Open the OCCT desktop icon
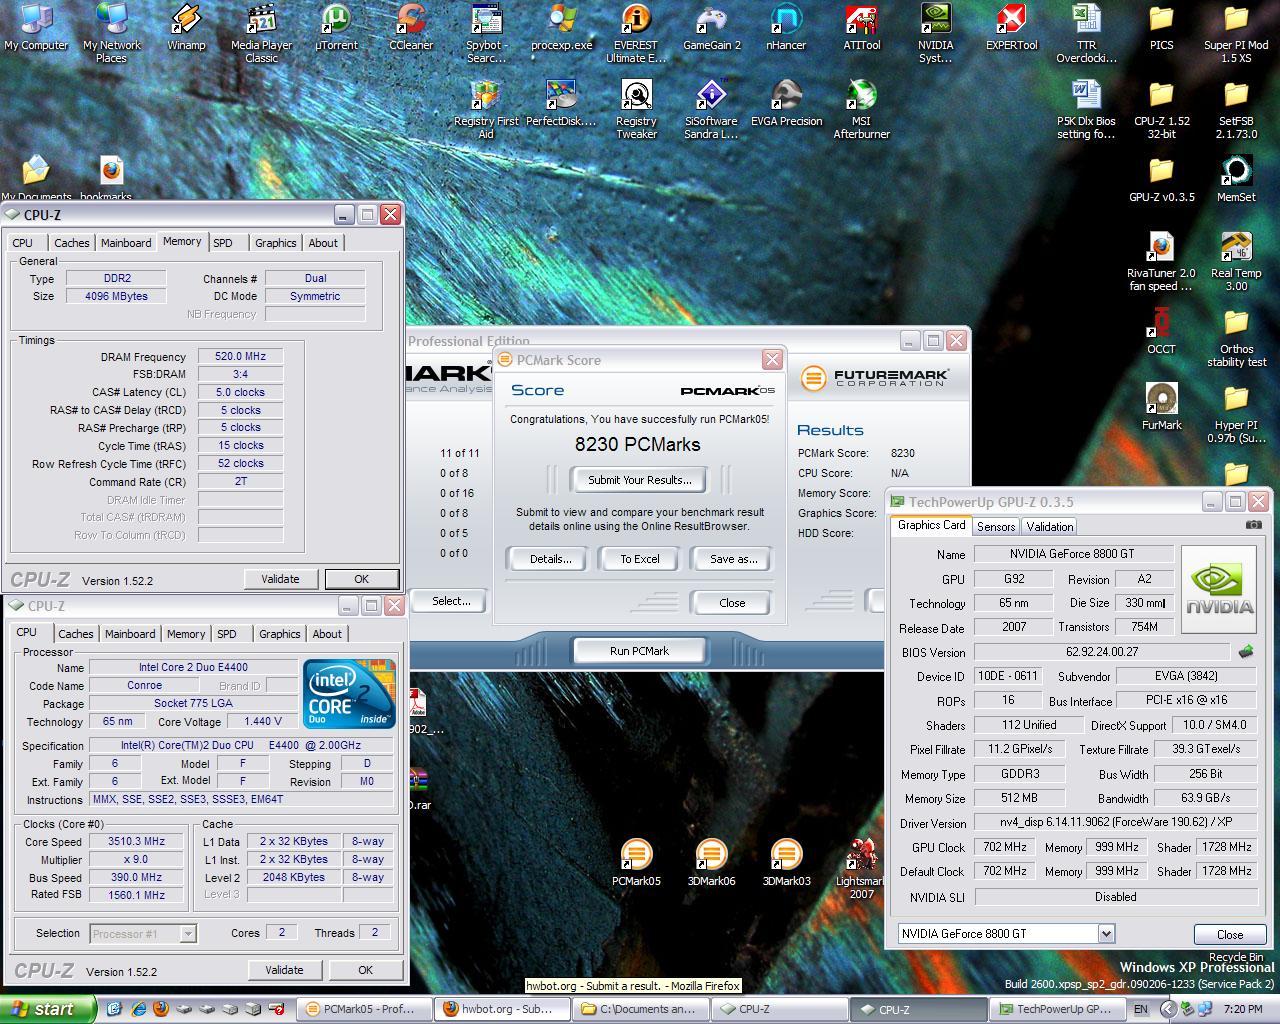Image resolution: width=1280 pixels, height=1024 pixels. pos(1161,331)
